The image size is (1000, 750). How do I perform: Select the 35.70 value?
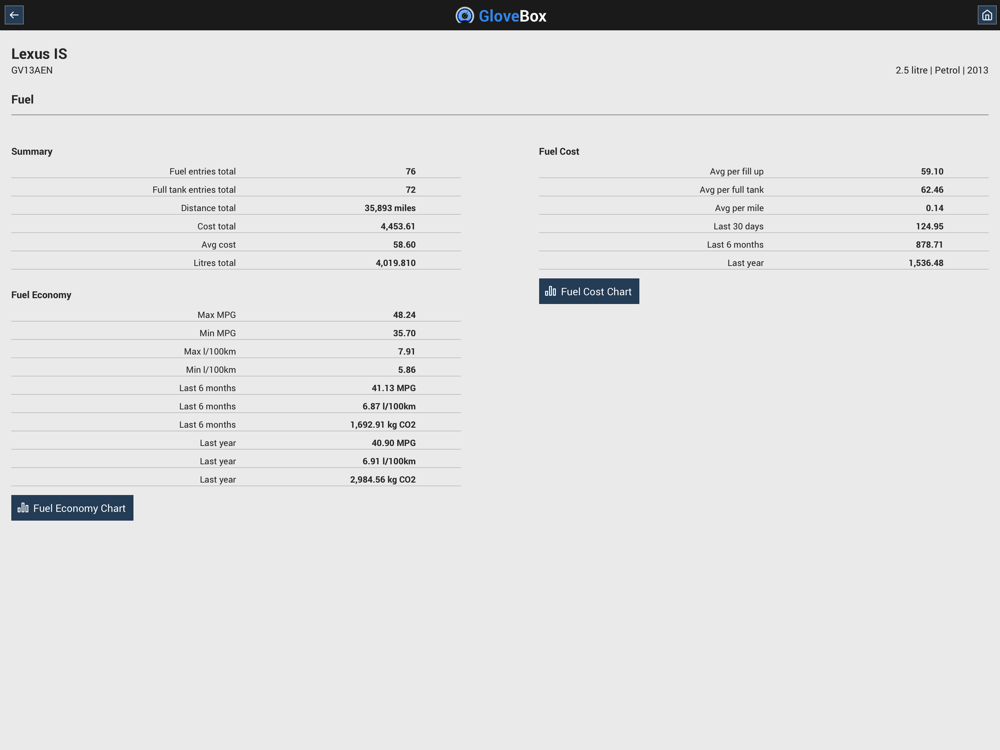click(x=404, y=333)
